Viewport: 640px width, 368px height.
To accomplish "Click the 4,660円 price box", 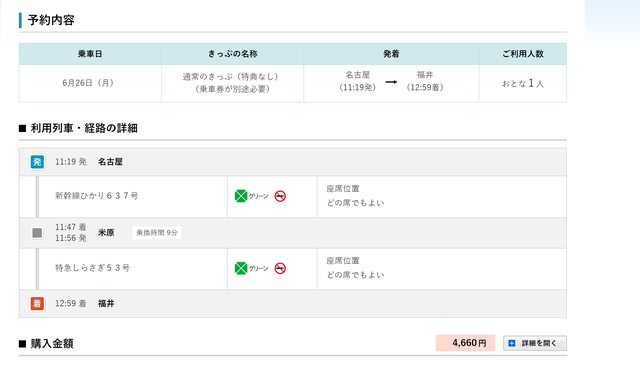I will coord(465,343).
